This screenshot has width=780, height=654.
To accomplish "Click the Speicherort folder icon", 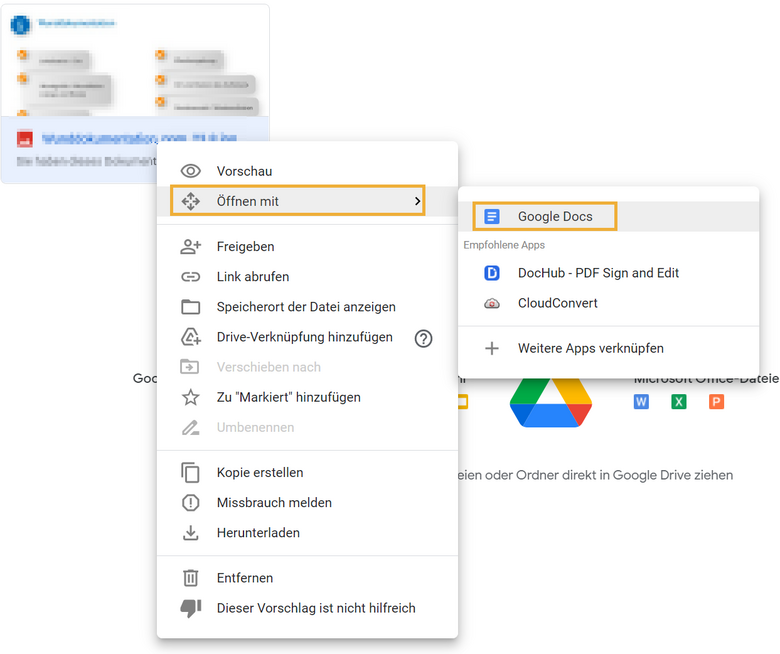I will coord(191,307).
